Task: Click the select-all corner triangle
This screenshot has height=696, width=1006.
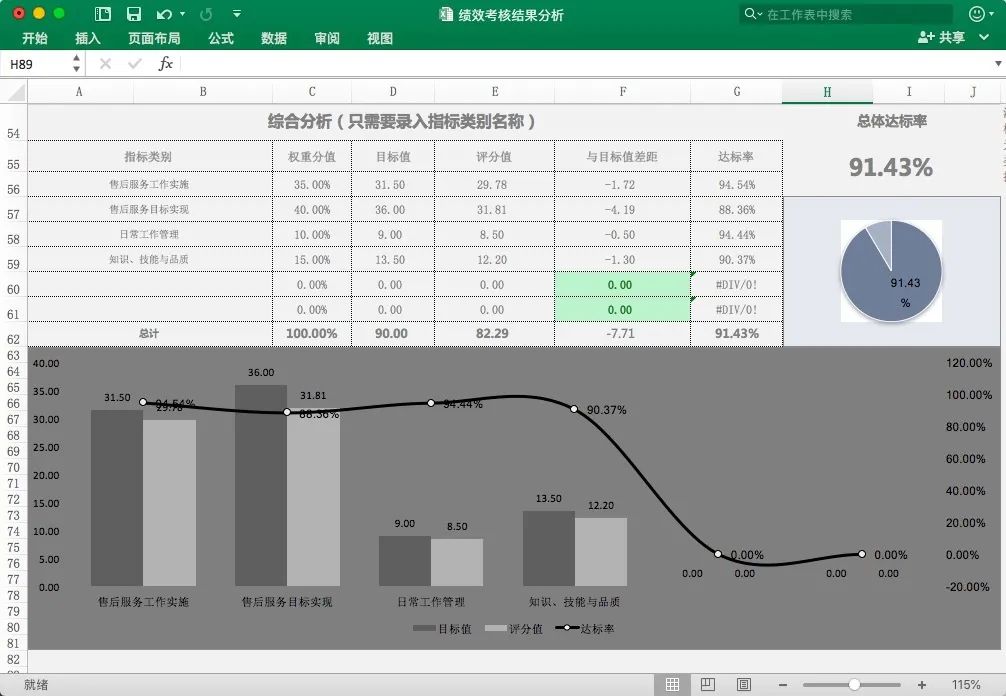Action: 14,92
